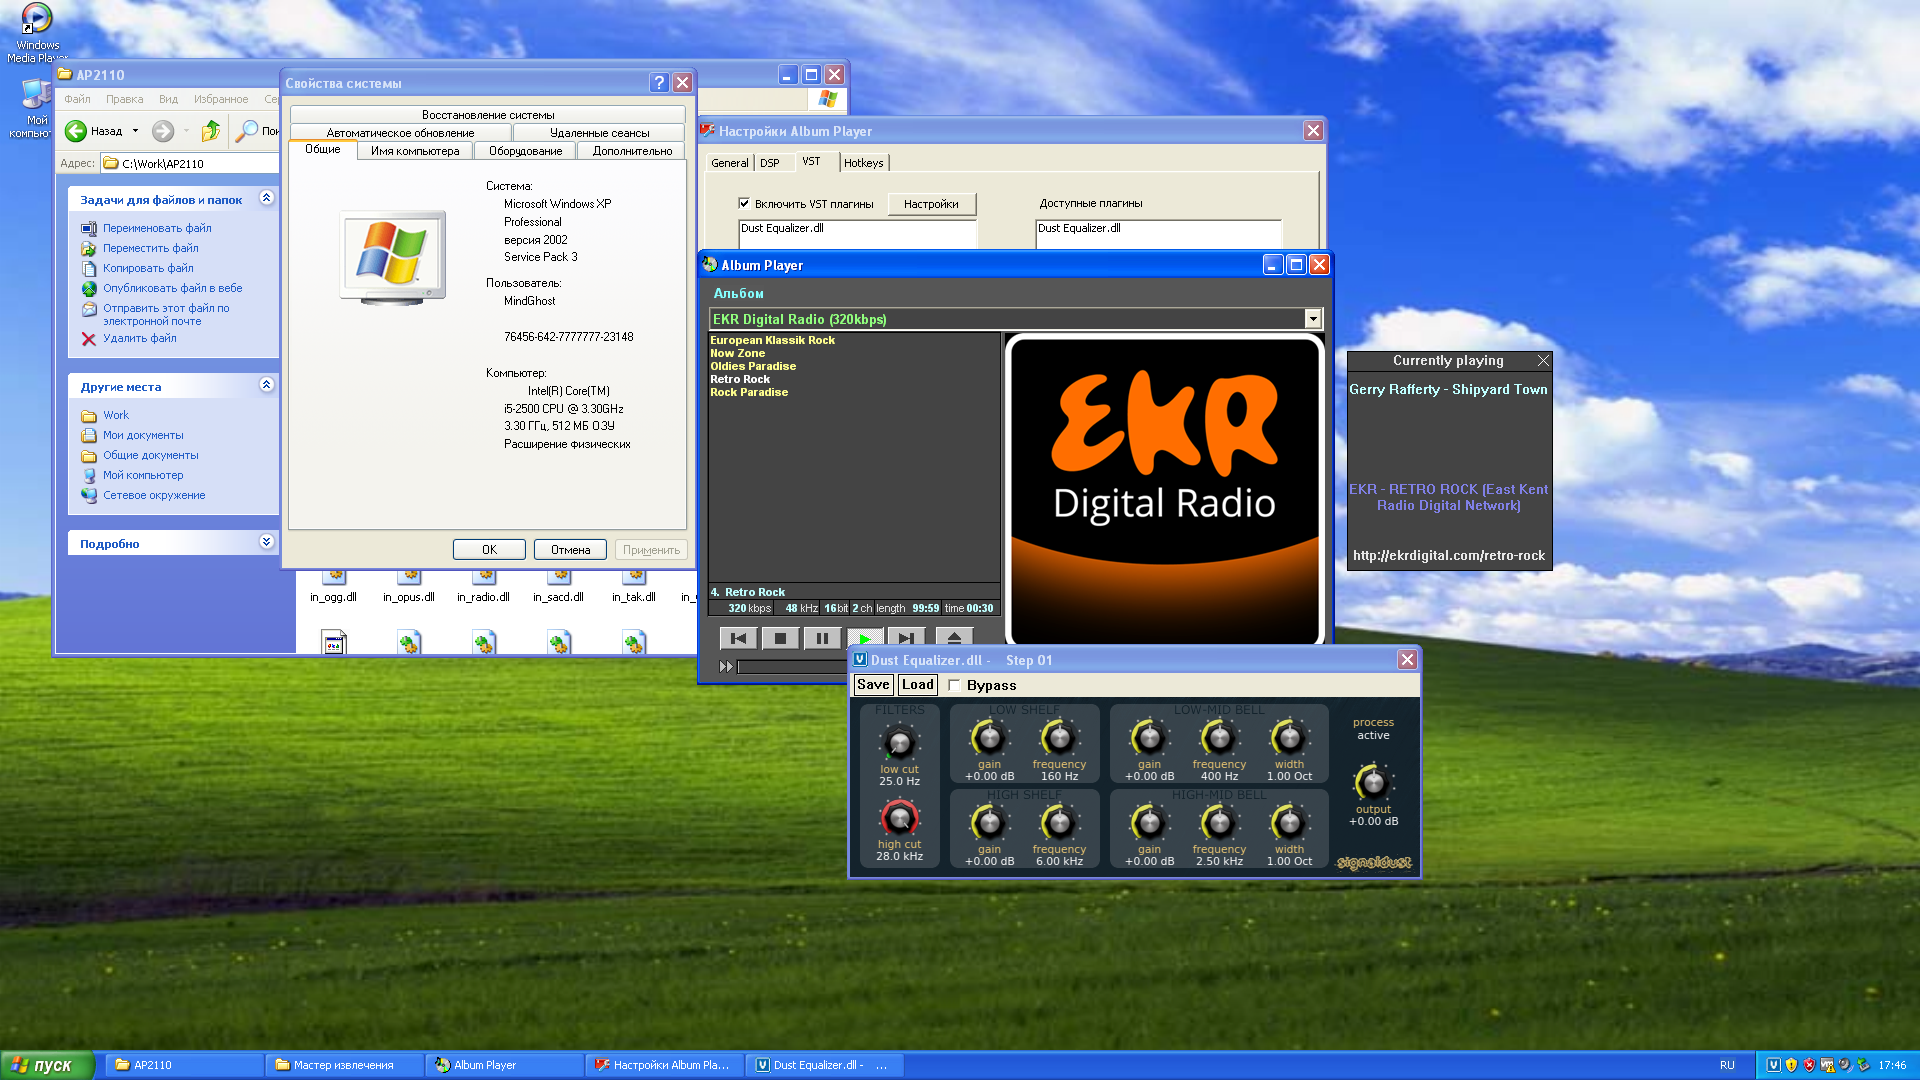The image size is (1920, 1080).
Task: Click the output gain knob in Dust Equalizer
Action: (x=1373, y=782)
